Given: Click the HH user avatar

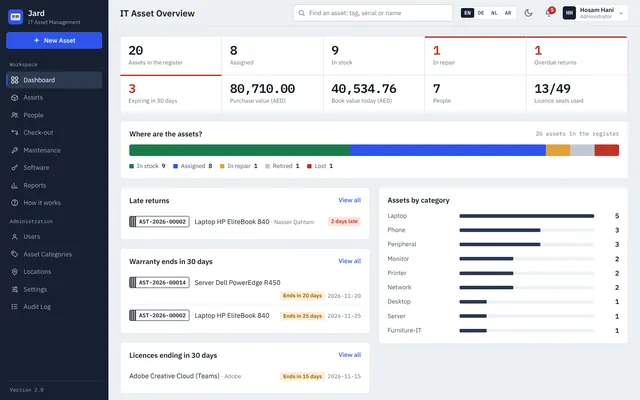Looking at the screenshot, I should coord(569,13).
